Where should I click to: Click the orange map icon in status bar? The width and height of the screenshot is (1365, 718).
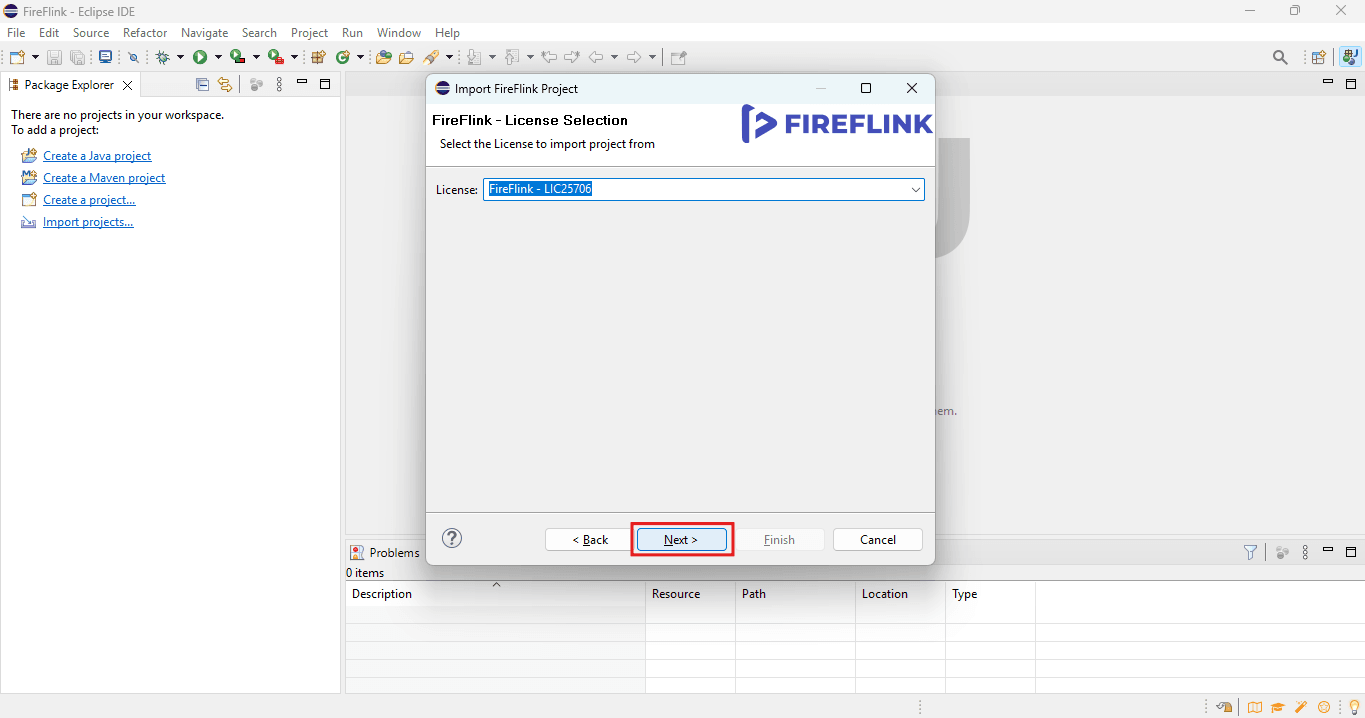[1254, 707]
